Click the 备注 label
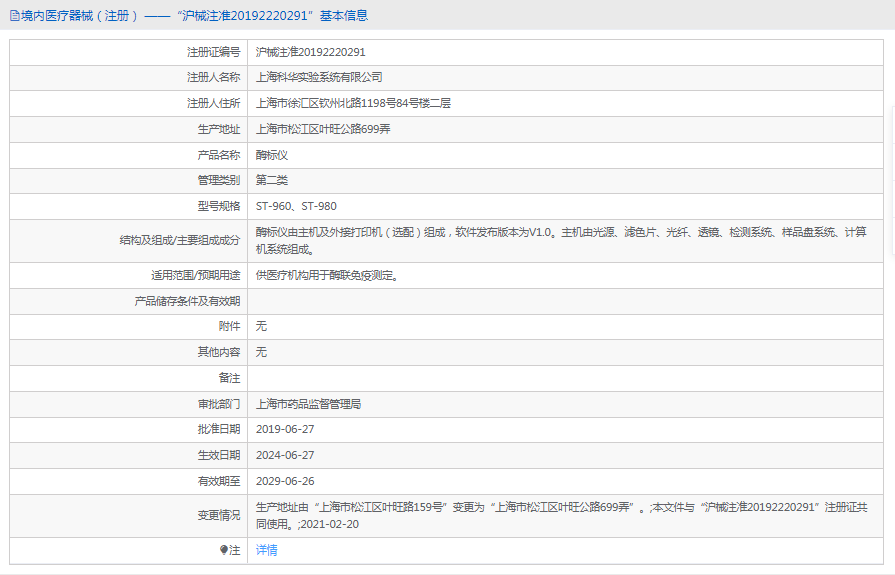The height and width of the screenshot is (575, 895). 229,378
